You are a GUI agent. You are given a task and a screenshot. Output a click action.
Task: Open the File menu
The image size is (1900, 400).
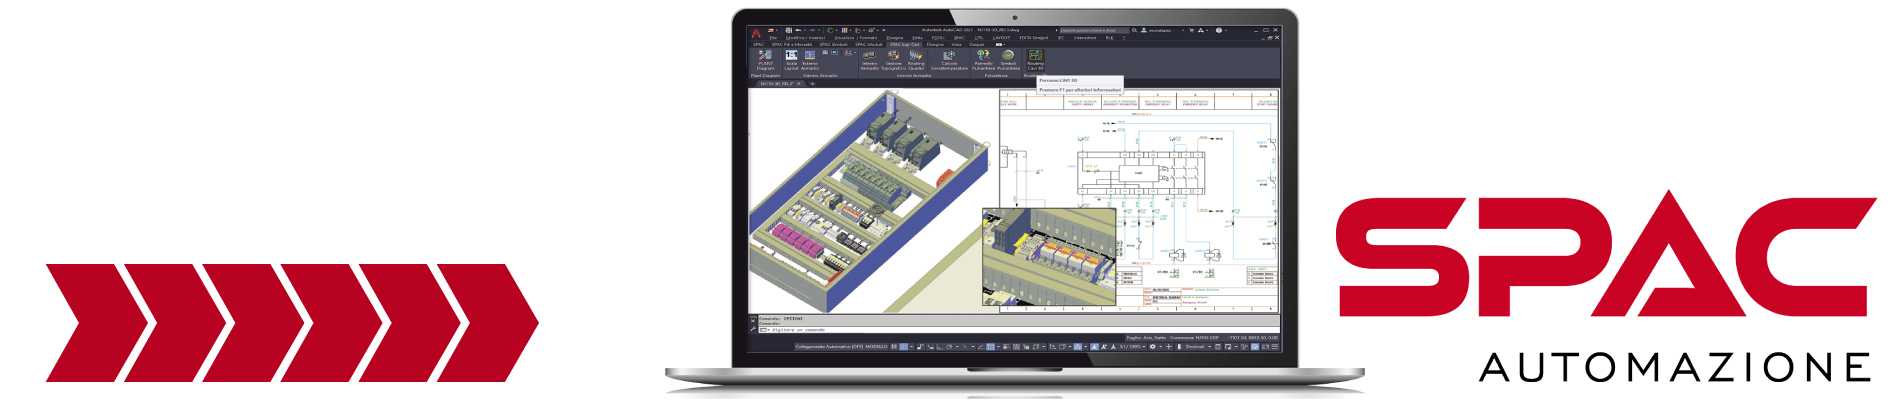(773, 38)
